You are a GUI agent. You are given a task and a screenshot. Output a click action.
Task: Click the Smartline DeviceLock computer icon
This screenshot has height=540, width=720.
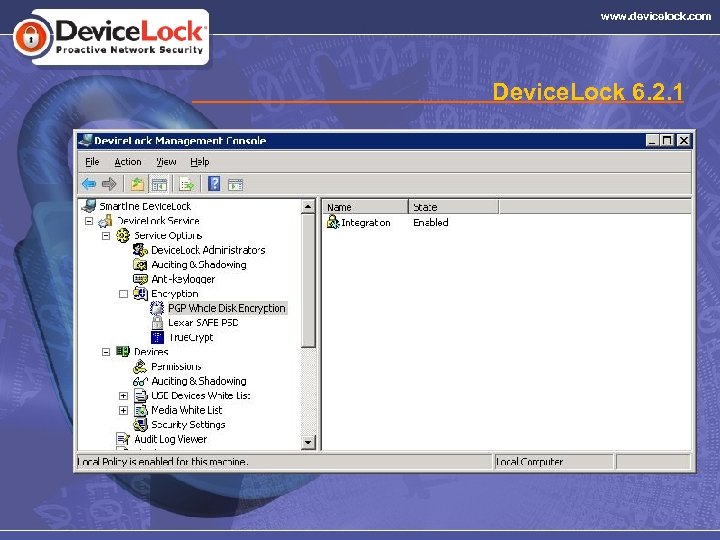click(x=89, y=206)
